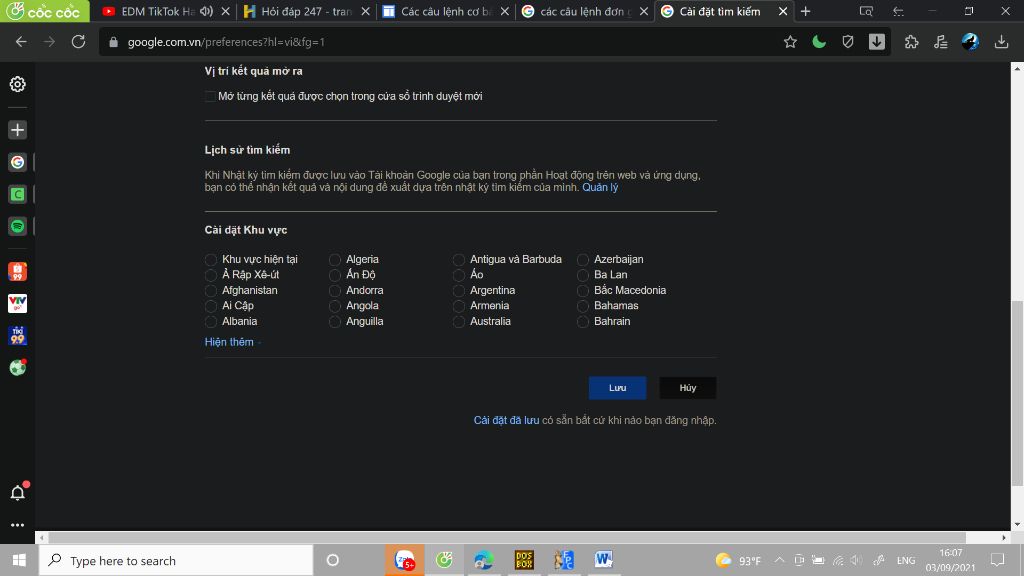The width and height of the screenshot is (1024, 576).
Task: Open the Cài đặt đã lưu link
Action: coord(506,421)
